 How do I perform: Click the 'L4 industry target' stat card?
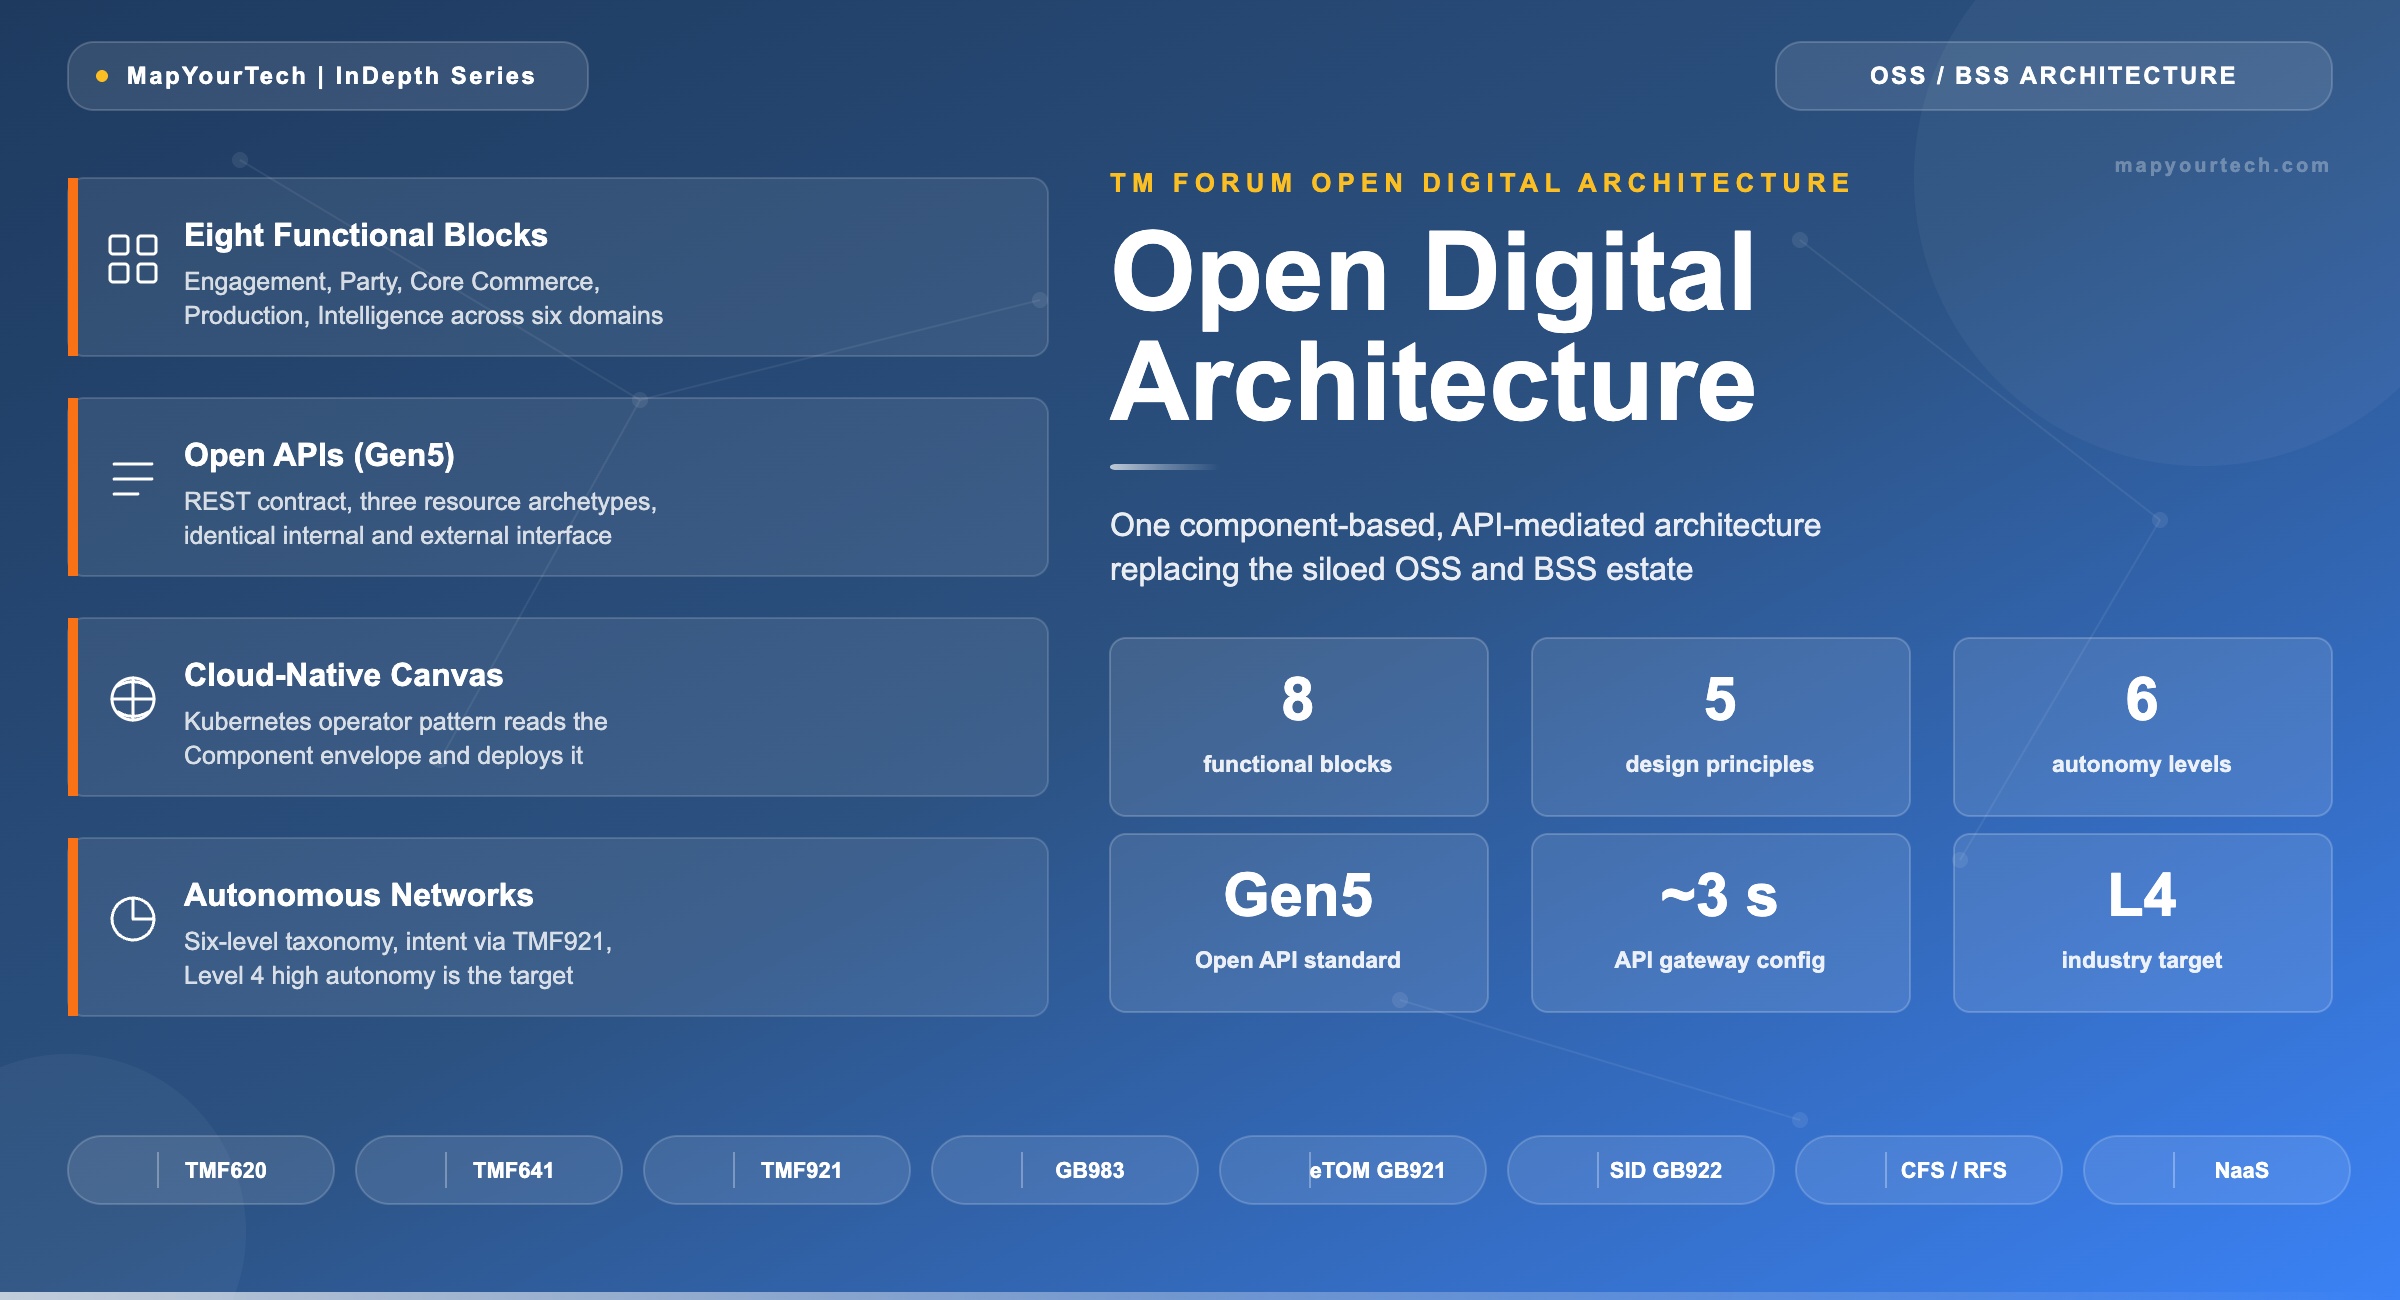coord(2143,923)
